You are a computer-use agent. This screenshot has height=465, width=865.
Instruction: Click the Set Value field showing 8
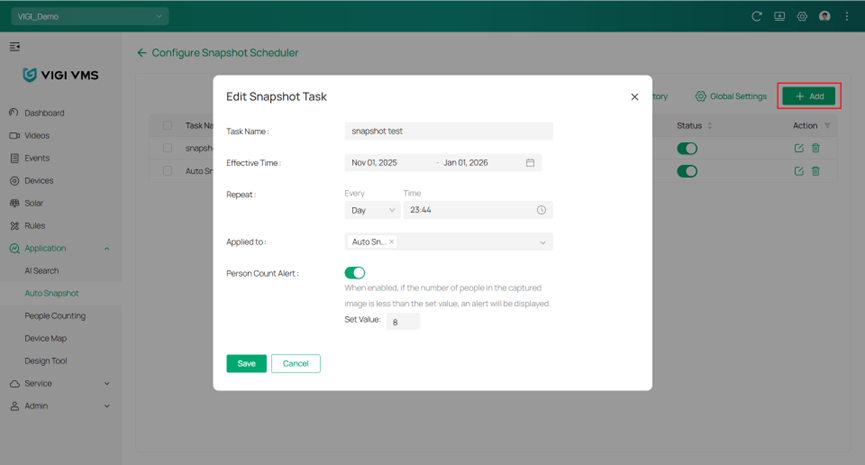point(403,322)
